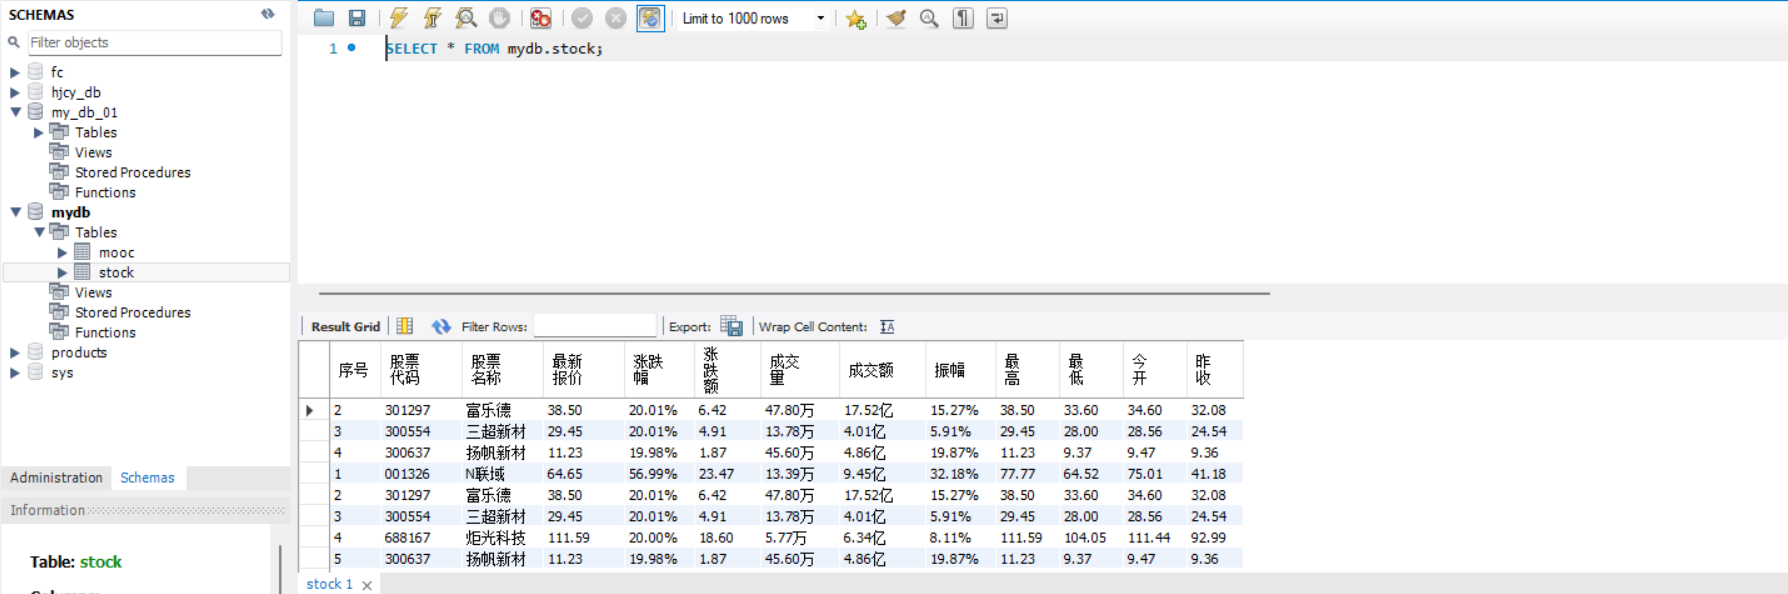Expand the hjcy_db schema
This screenshot has width=1788, height=594.
click(15, 92)
